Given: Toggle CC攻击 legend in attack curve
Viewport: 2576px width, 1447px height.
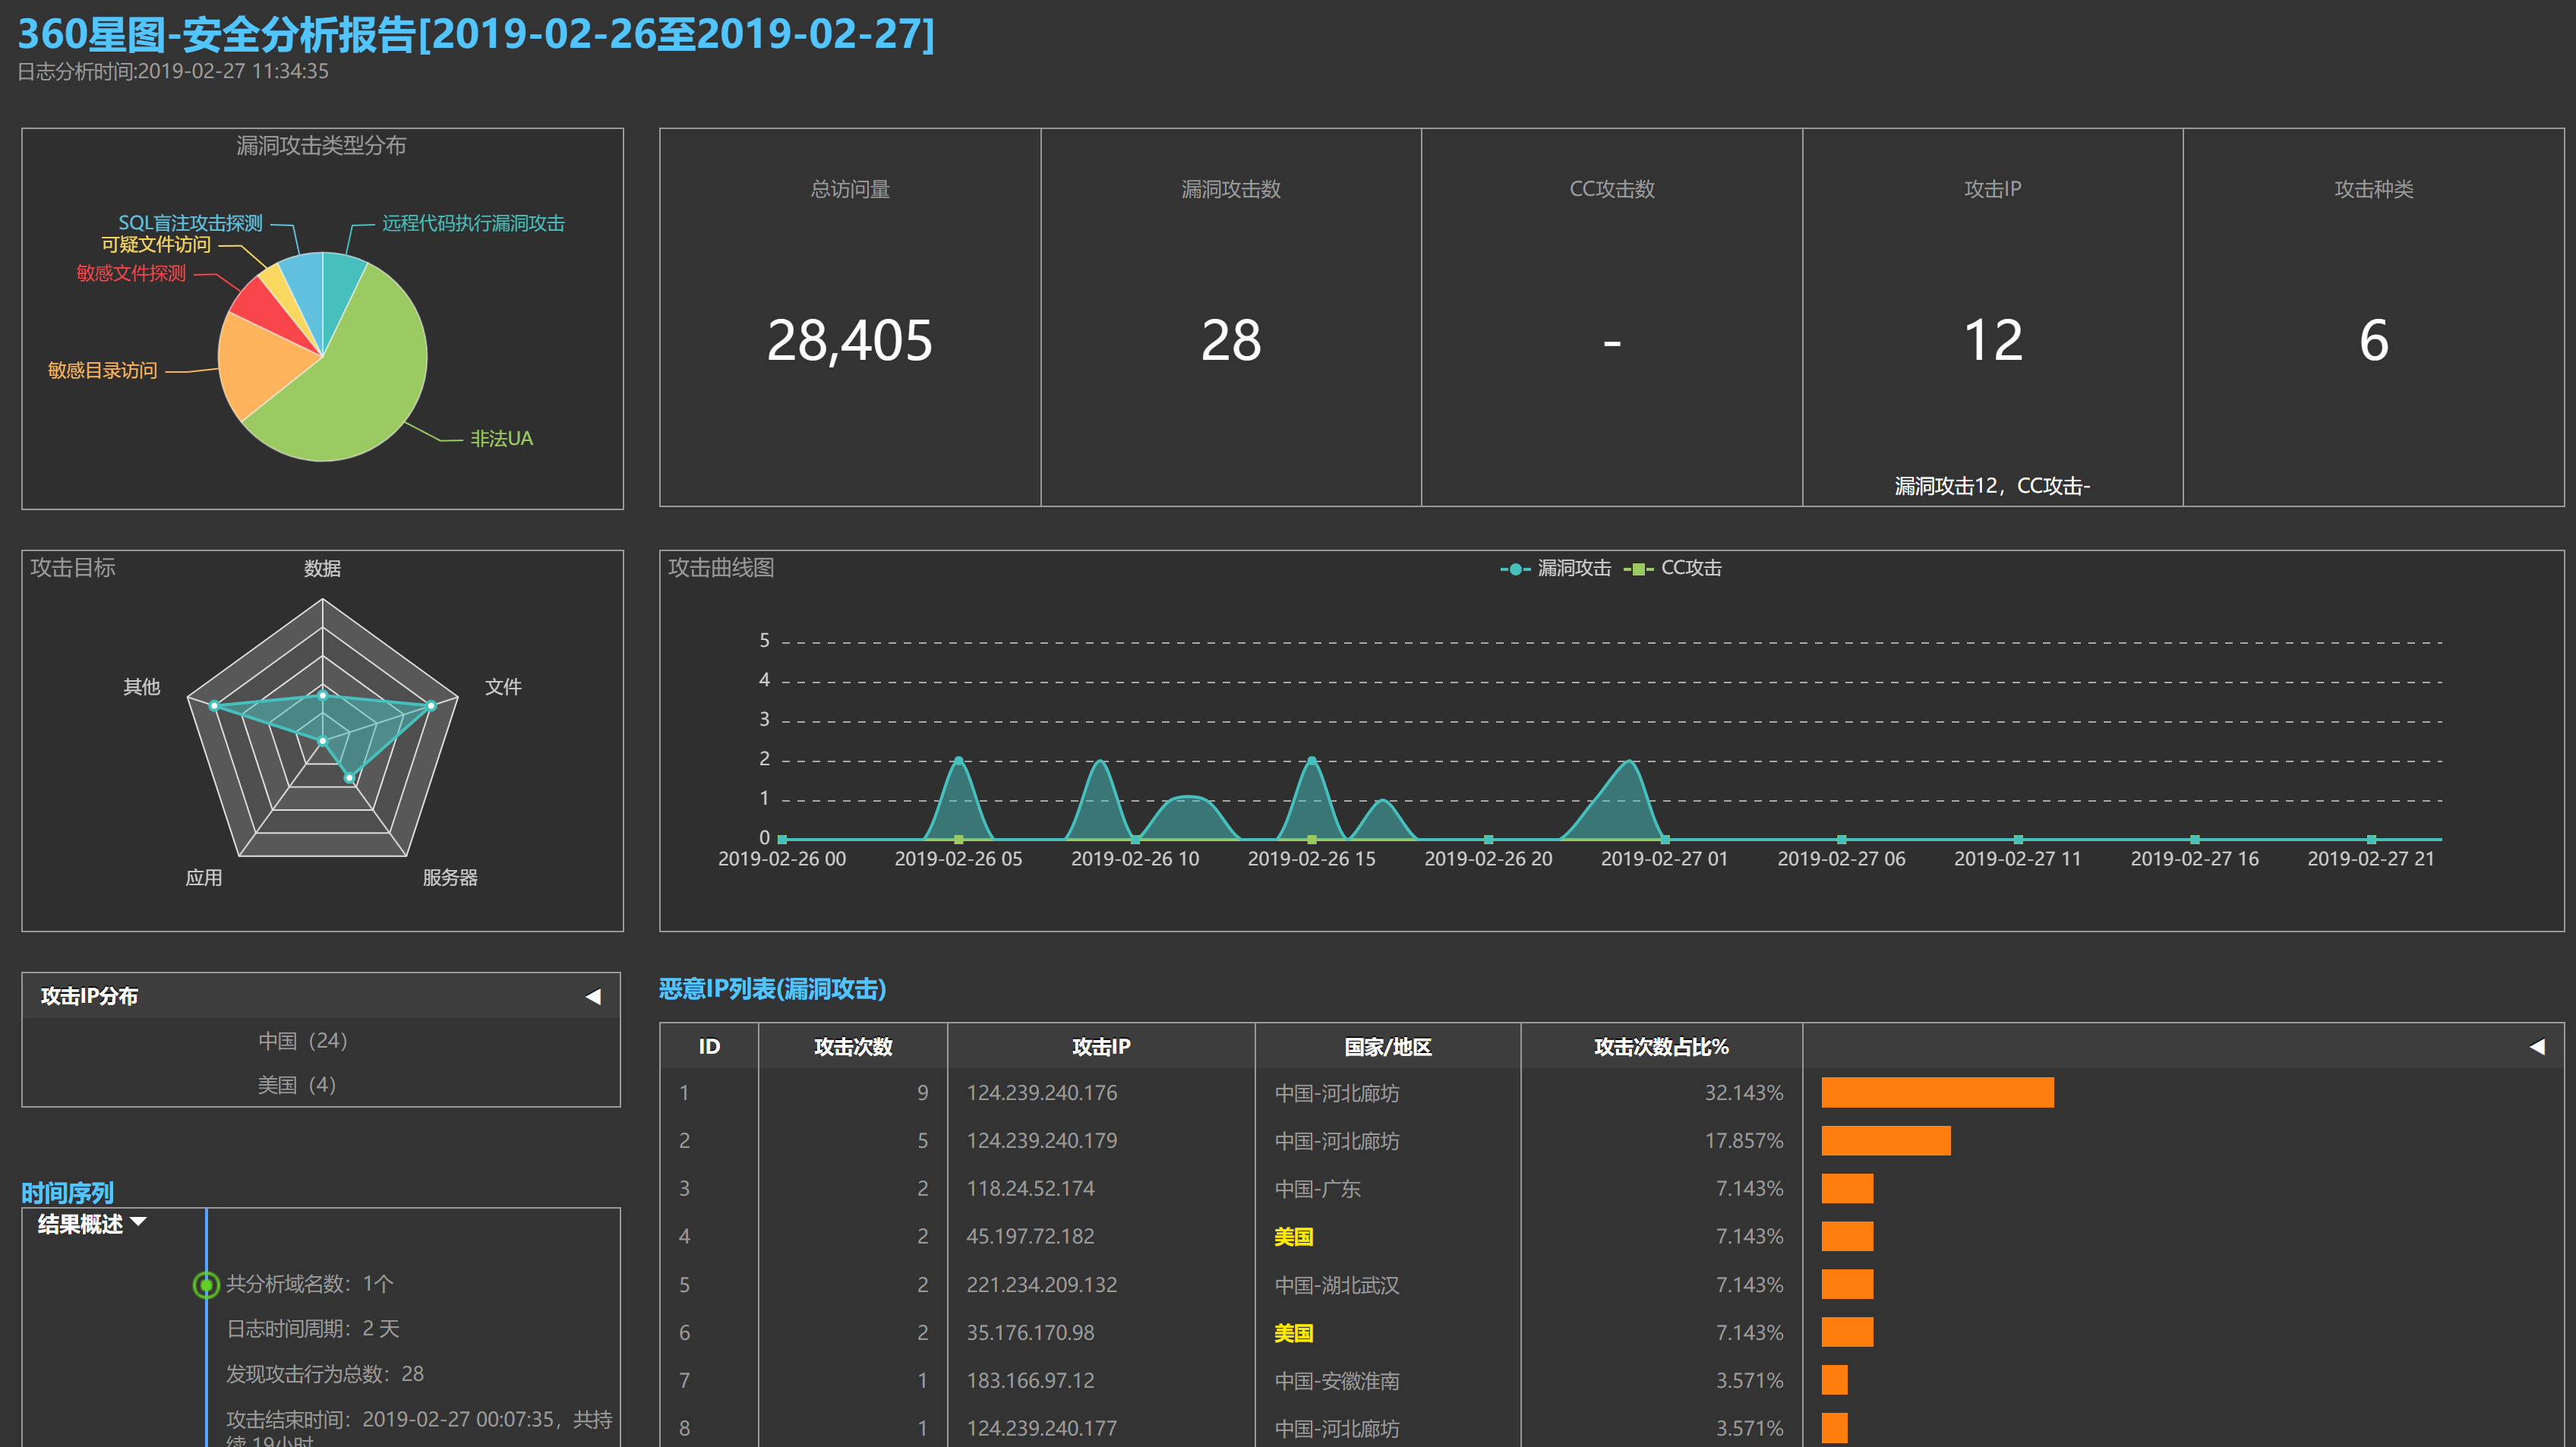Looking at the screenshot, I should [x=1672, y=568].
